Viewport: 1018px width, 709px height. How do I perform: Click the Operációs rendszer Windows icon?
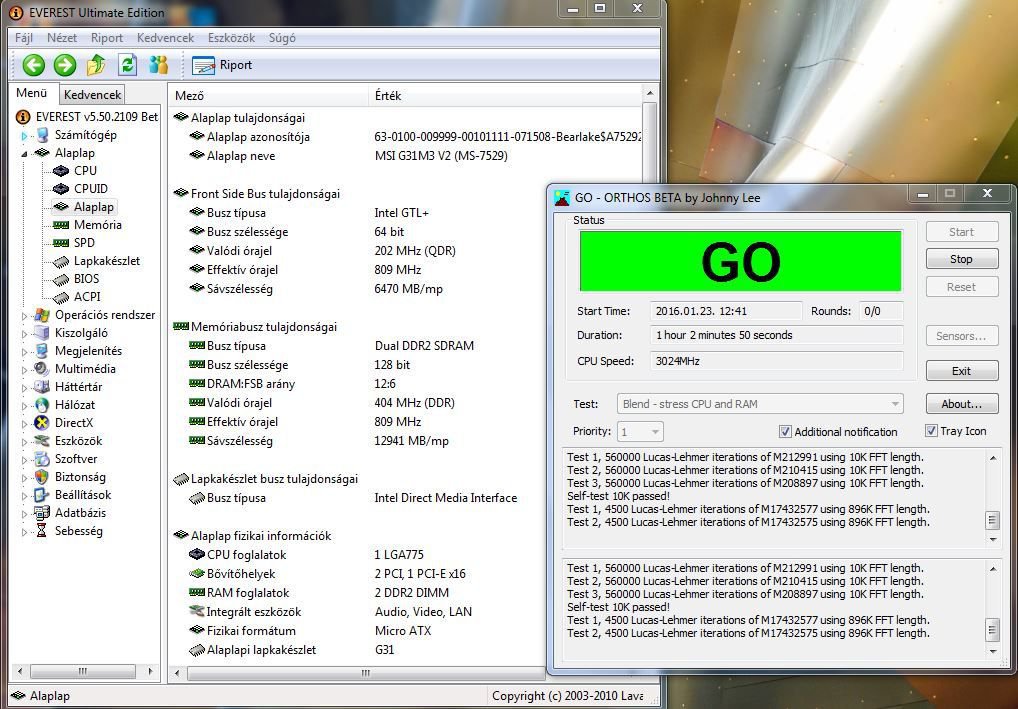pos(42,316)
